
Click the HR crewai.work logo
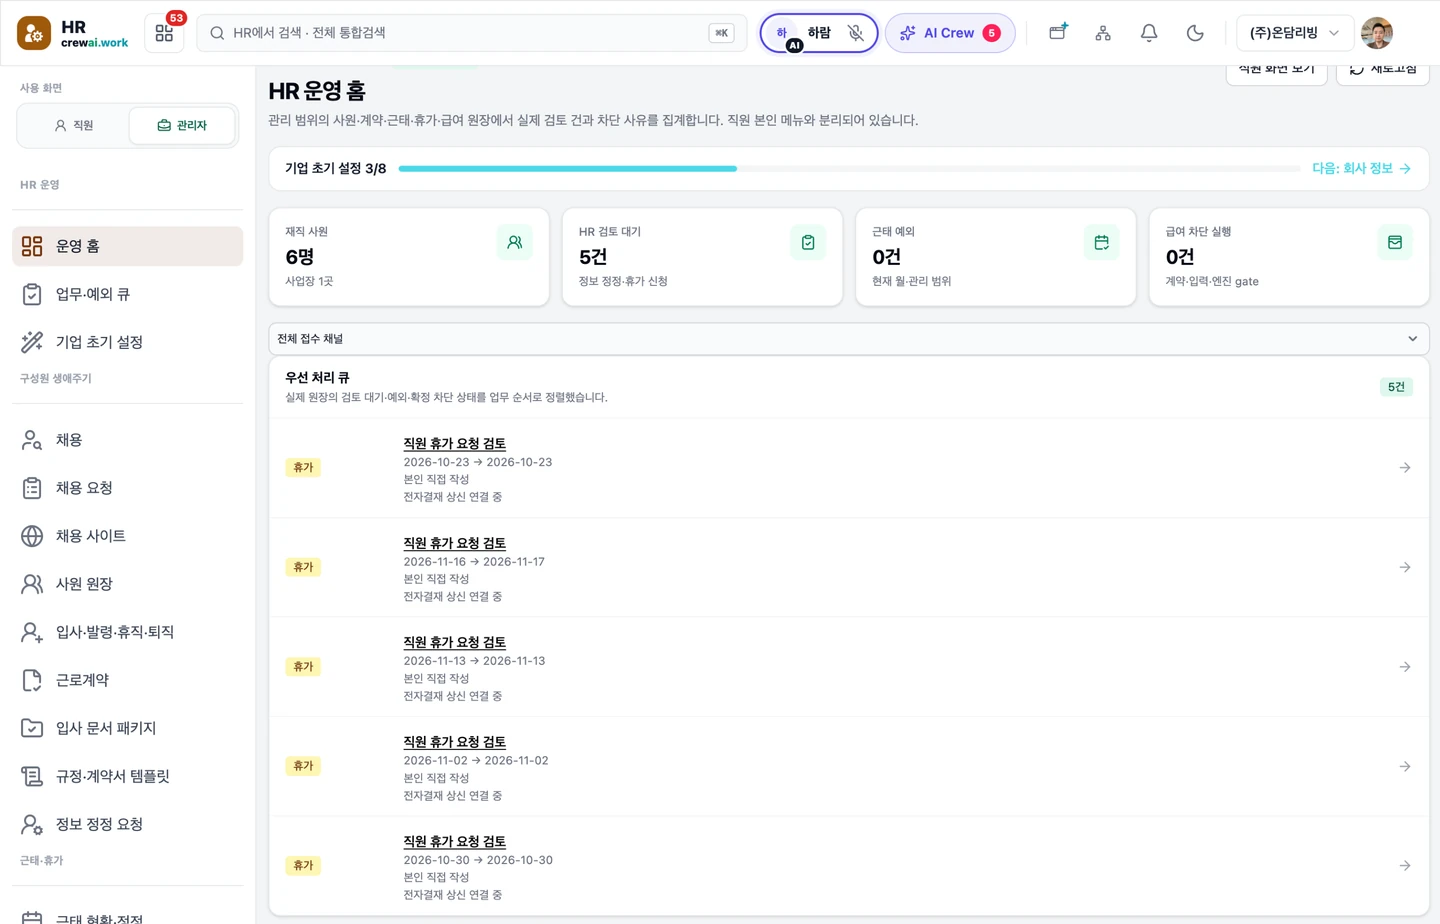point(73,33)
